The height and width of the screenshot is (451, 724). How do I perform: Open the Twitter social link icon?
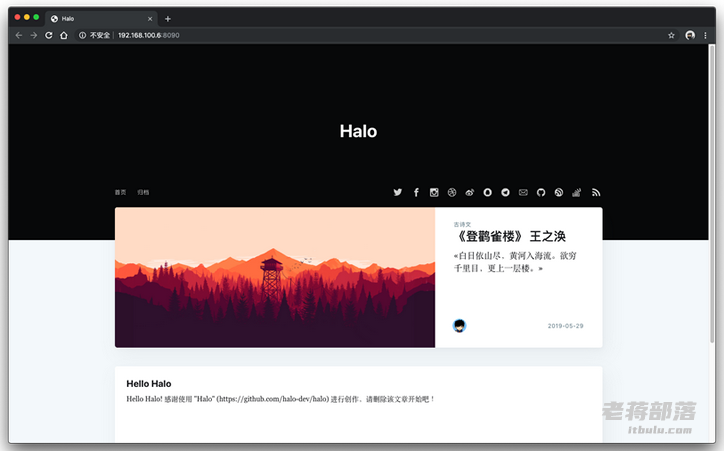(x=398, y=192)
